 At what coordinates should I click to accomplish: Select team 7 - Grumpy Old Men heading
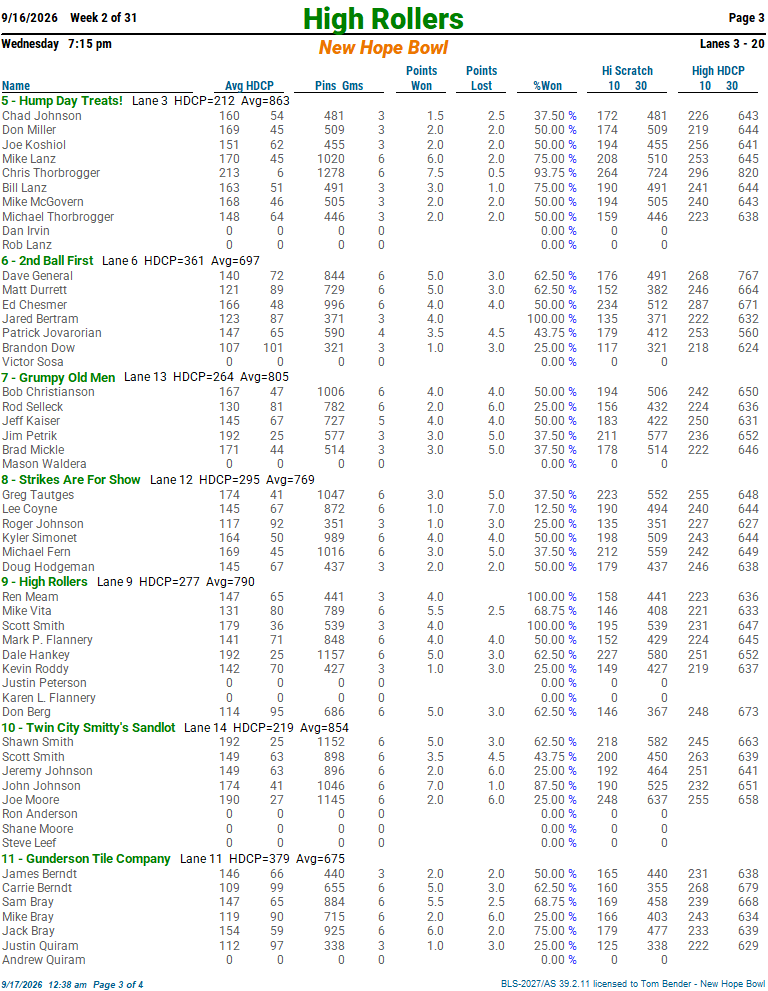[x=58, y=377]
